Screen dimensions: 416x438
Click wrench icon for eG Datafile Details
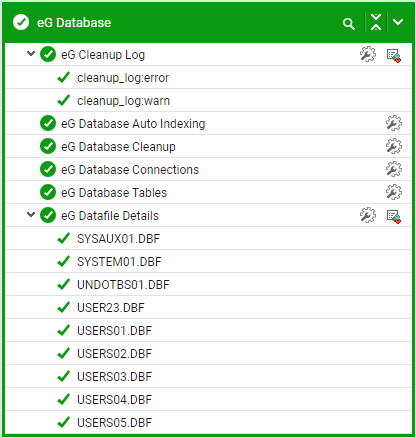coord(368,215)
